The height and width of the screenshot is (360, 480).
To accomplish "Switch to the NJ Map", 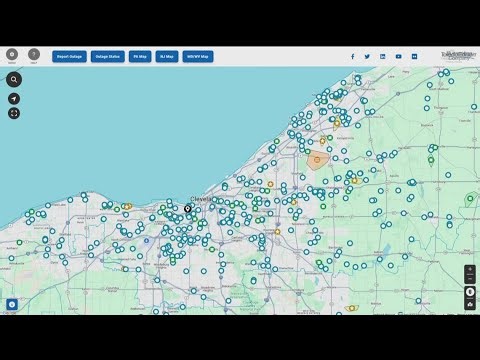I will 167,57.
